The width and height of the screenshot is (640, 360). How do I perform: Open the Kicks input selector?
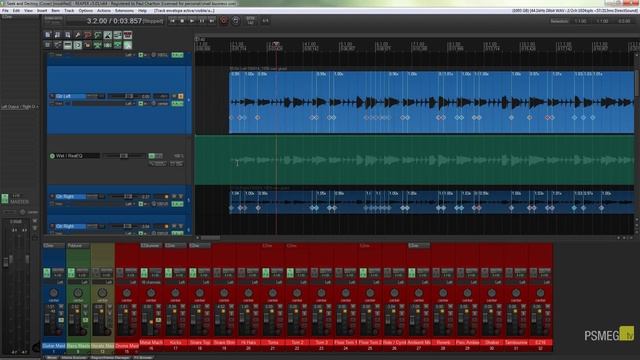click(x=176, y=282)
